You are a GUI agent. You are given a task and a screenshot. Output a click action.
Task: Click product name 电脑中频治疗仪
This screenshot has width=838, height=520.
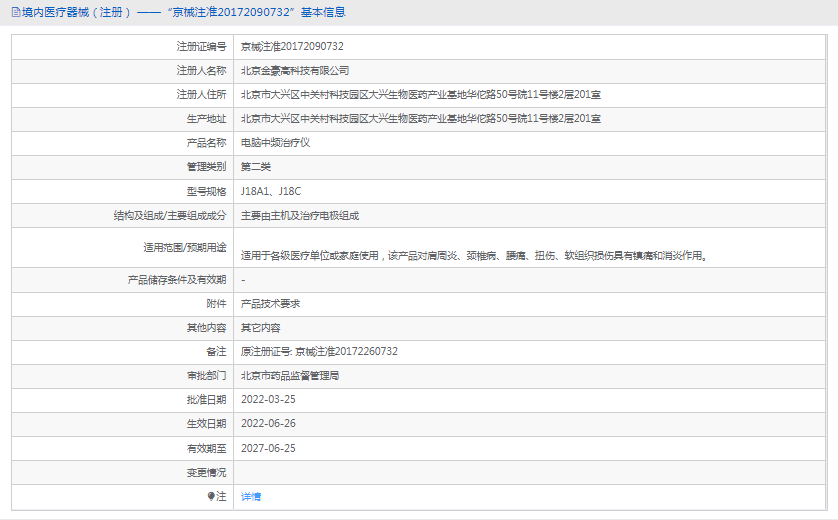click(275, 143)
